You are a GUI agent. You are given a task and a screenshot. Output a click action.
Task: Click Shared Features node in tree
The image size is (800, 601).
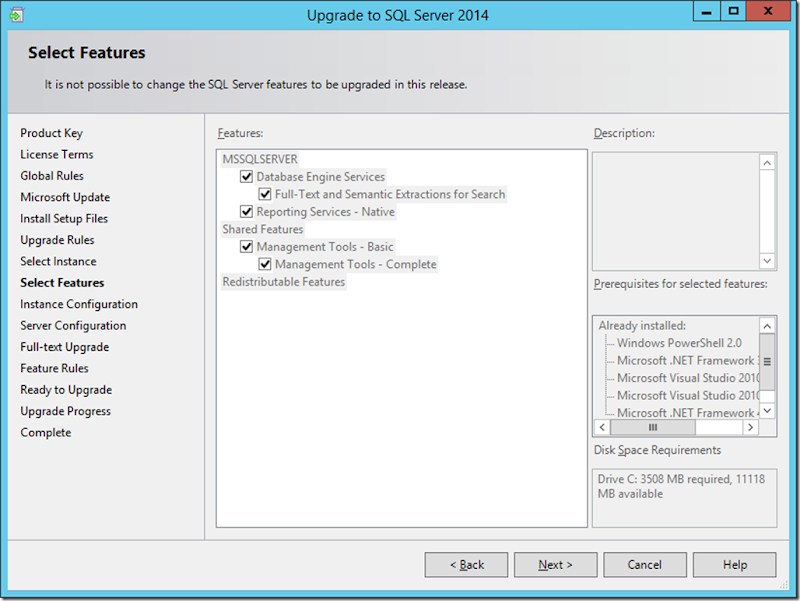[263, 229]
